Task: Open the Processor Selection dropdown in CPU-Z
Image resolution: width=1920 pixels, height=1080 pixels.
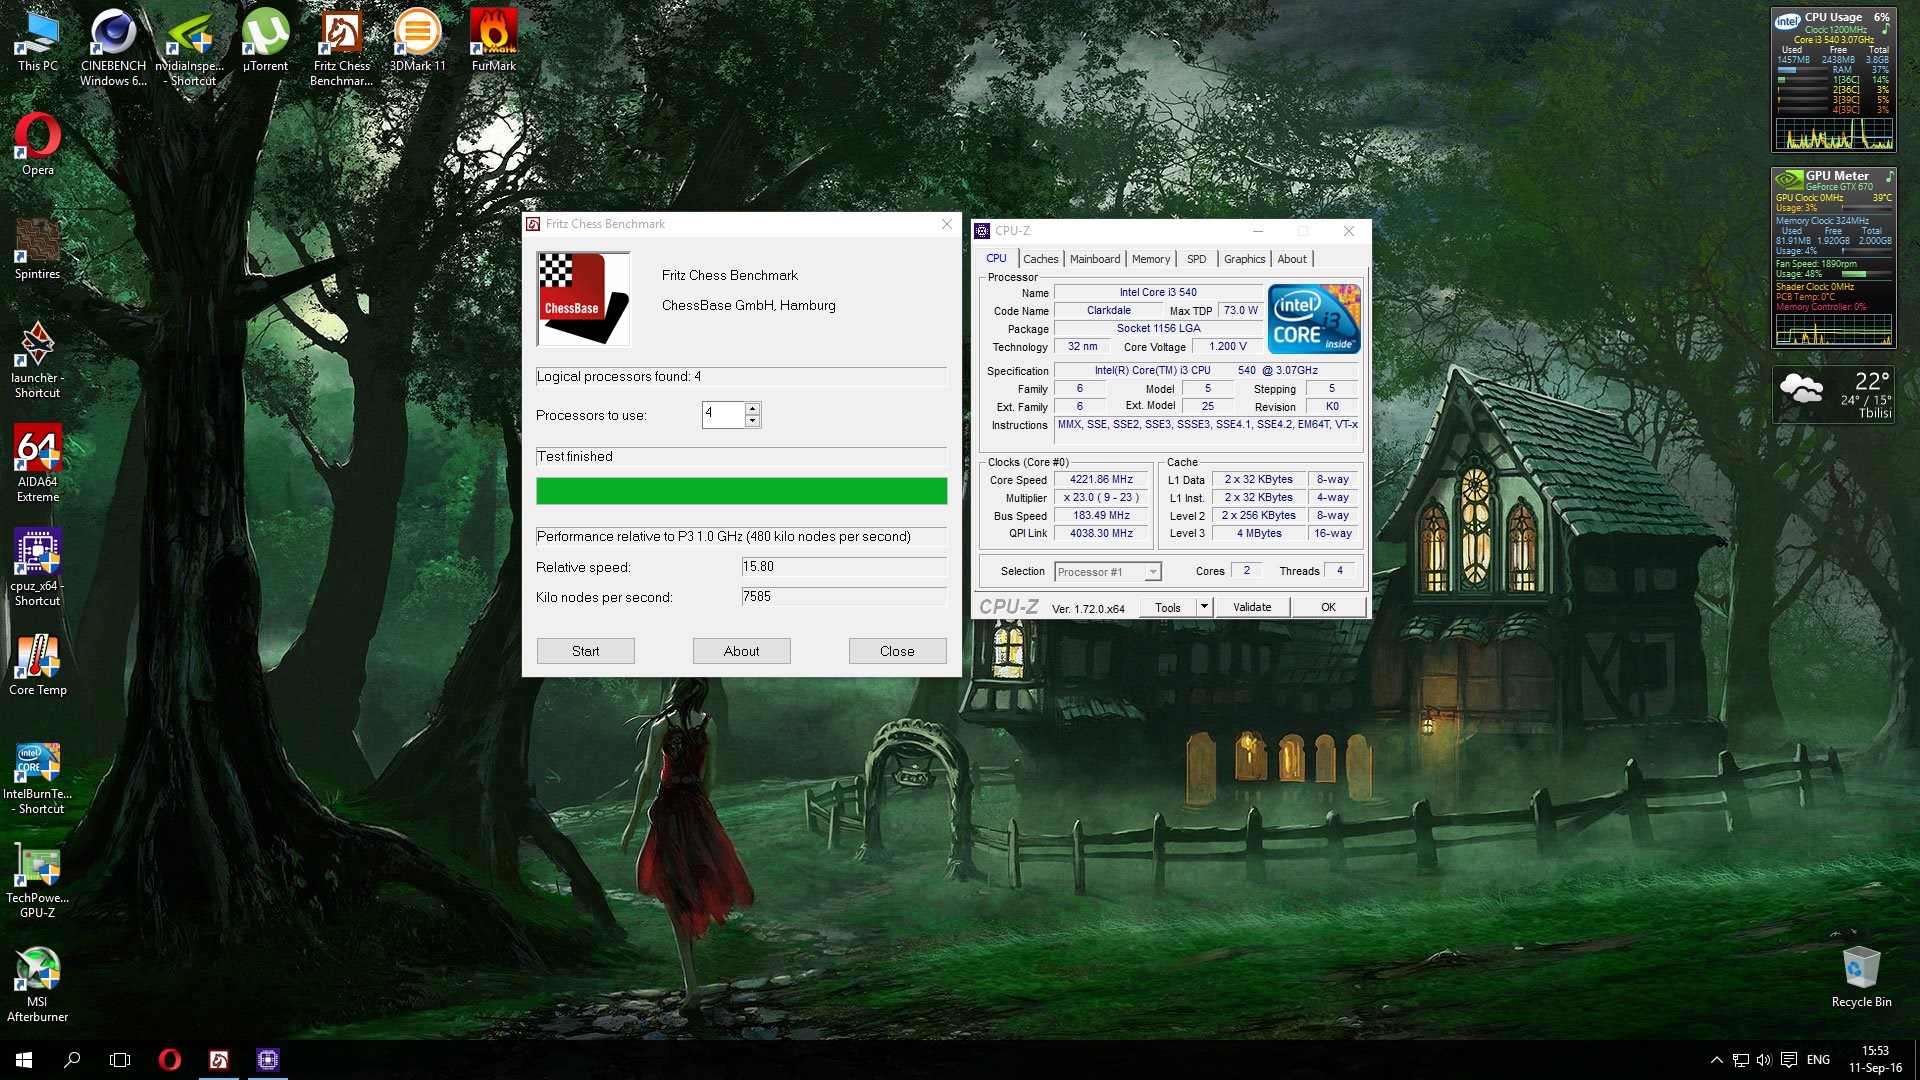Action: click(1152, 571)
